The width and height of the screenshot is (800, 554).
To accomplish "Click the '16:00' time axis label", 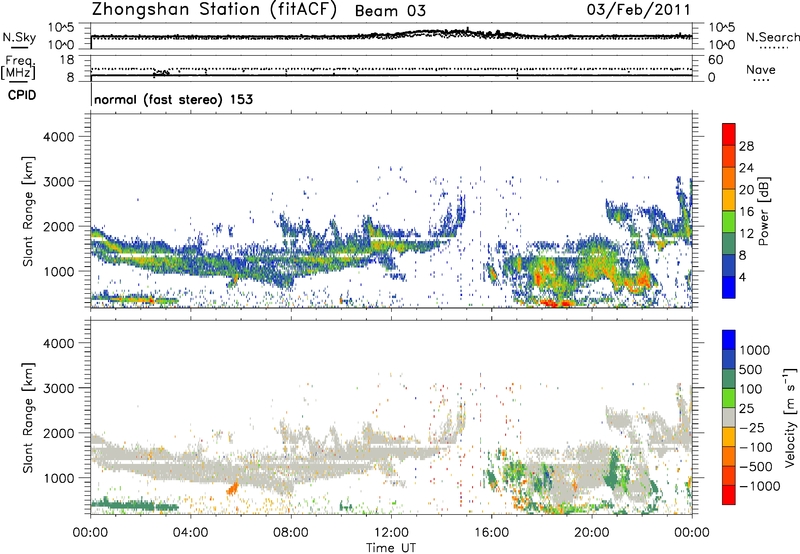I will click(491, 533).
